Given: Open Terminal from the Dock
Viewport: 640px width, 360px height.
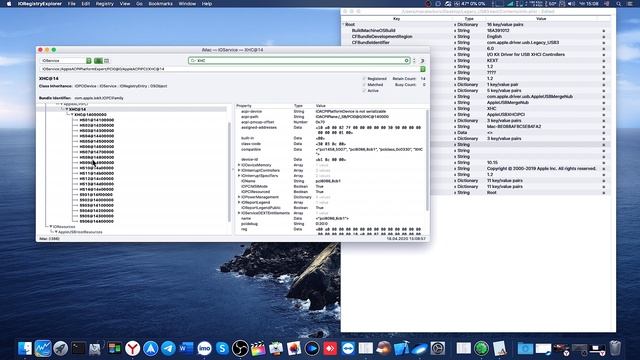Looking at the screenshot, I should (x=78, y=348).
